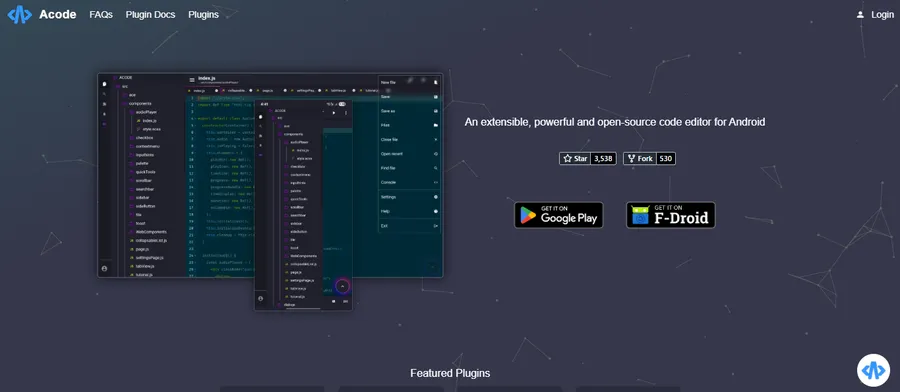Get Acode on Google Play
This screenshot has height=392, width=900.
click(558, 215)
